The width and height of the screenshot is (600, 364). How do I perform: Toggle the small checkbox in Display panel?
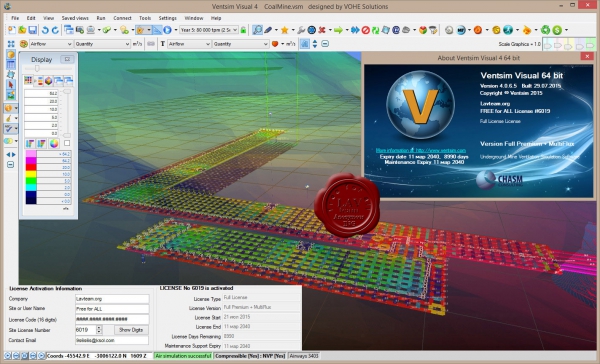(x=67, y=143)
